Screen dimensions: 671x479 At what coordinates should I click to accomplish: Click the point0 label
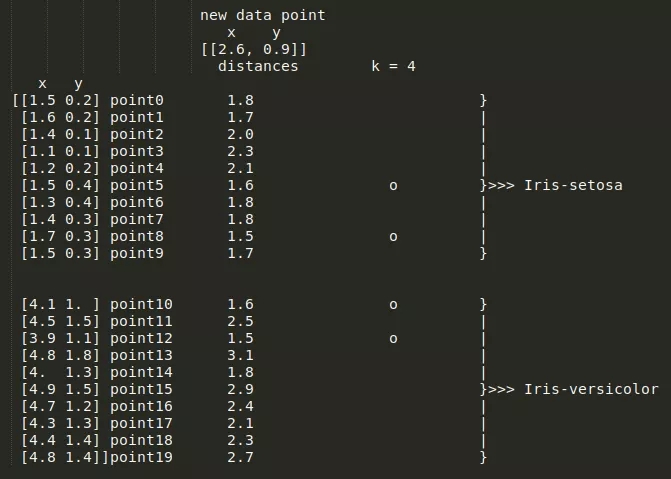136,100
